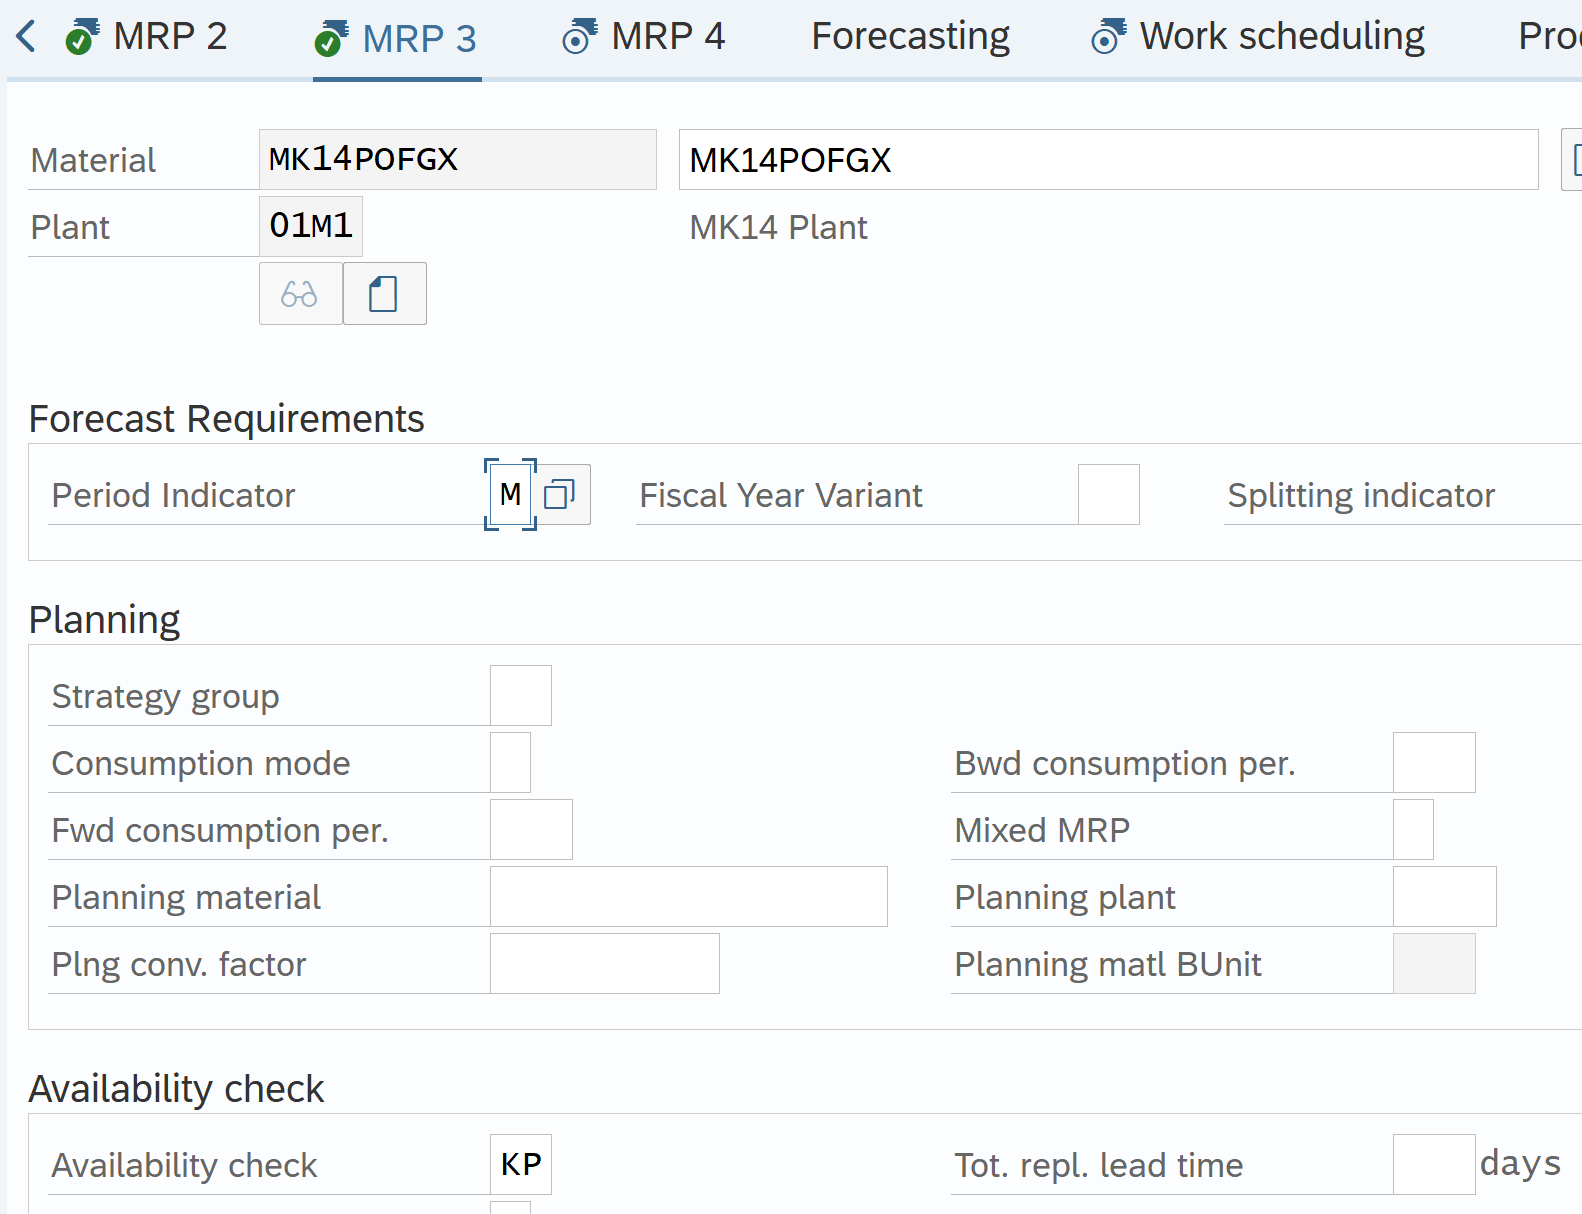Select the Consumption mode field
This screenshot has width=1582, height=1214.
click(510, 763)
